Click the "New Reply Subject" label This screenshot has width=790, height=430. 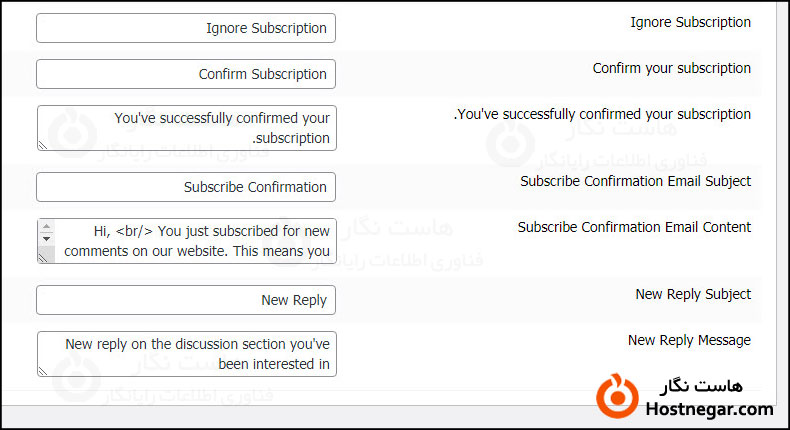pyautogui.click(x=693, y=294)
